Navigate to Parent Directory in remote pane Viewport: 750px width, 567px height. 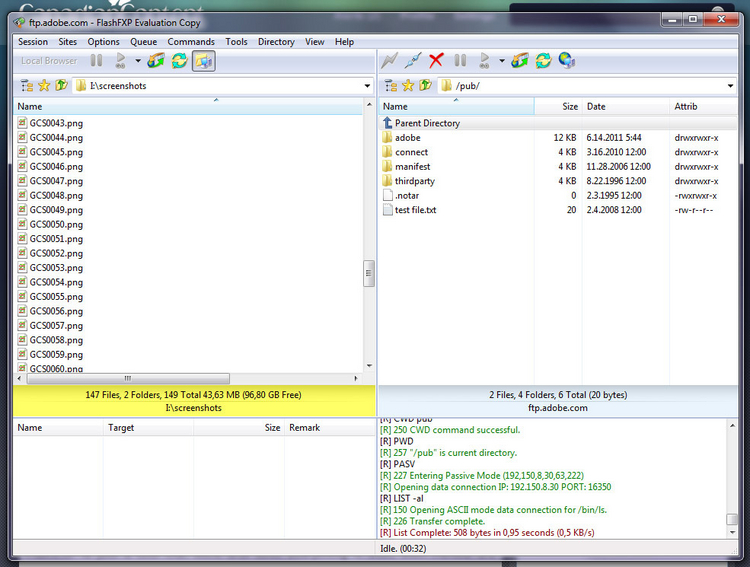coord(427,123)
